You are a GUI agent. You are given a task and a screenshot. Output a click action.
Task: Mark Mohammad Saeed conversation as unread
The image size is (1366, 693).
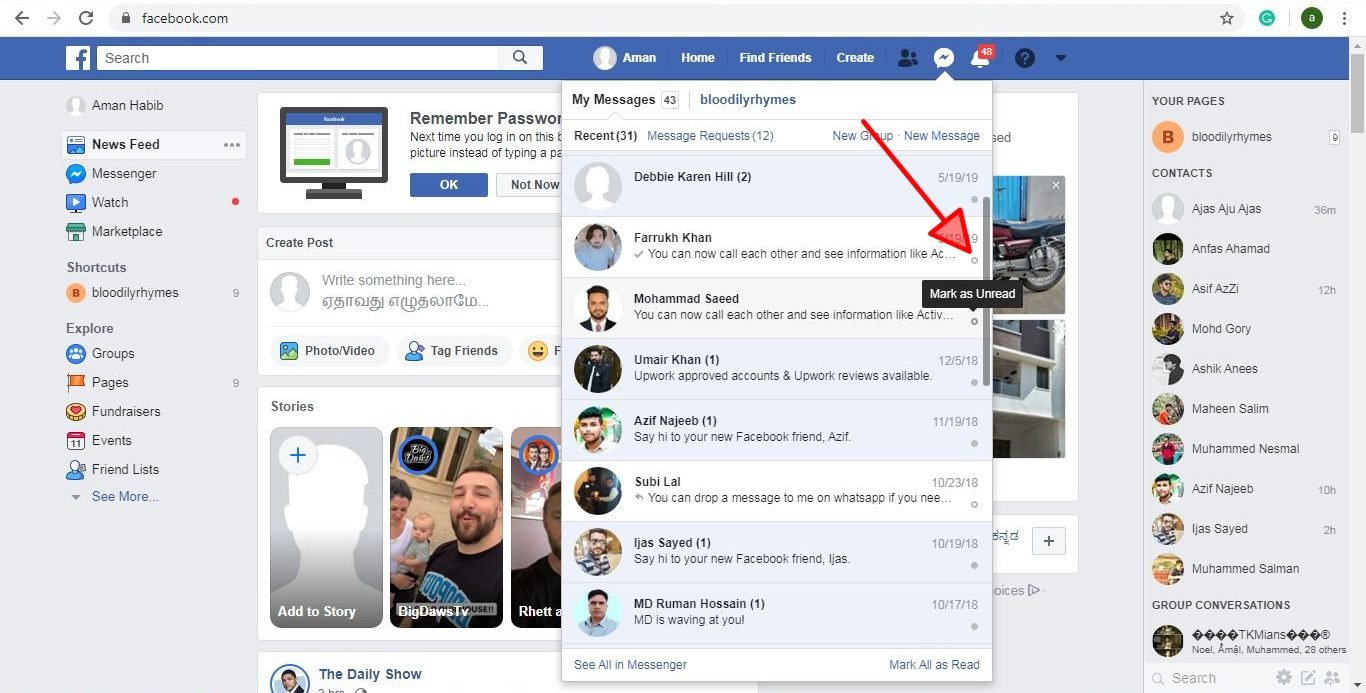pyautogui.click(x=974, y=322)
